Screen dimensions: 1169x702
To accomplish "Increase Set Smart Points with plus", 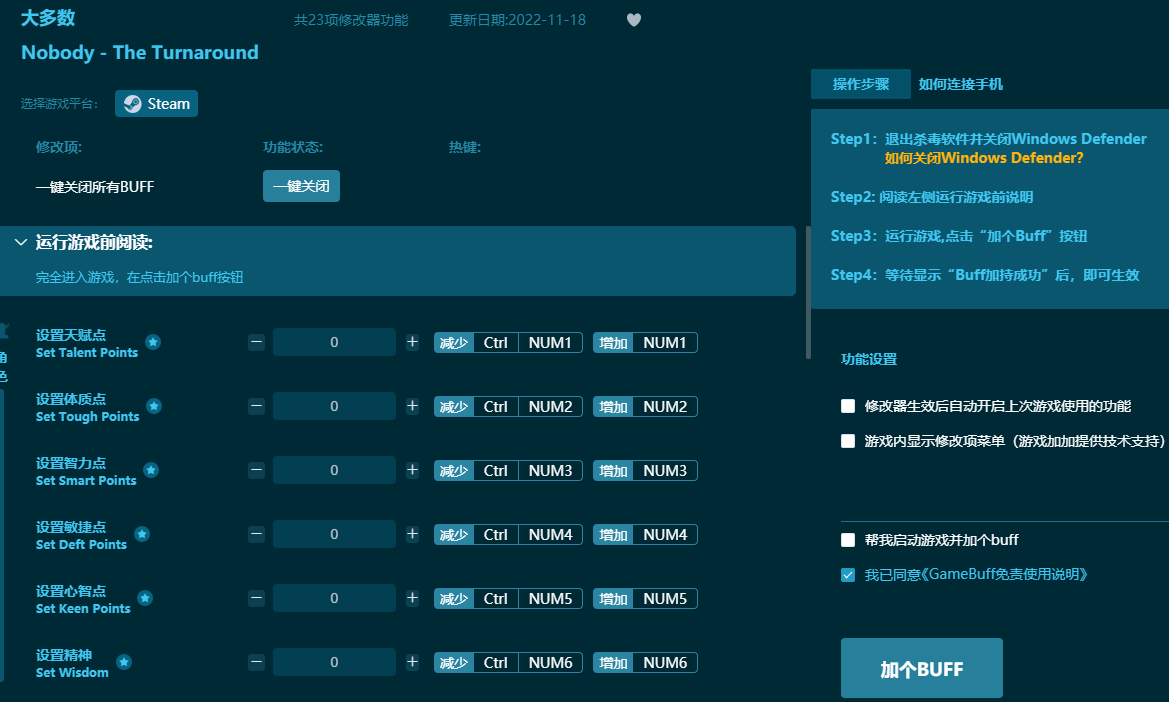I will [x=412, y=470].
